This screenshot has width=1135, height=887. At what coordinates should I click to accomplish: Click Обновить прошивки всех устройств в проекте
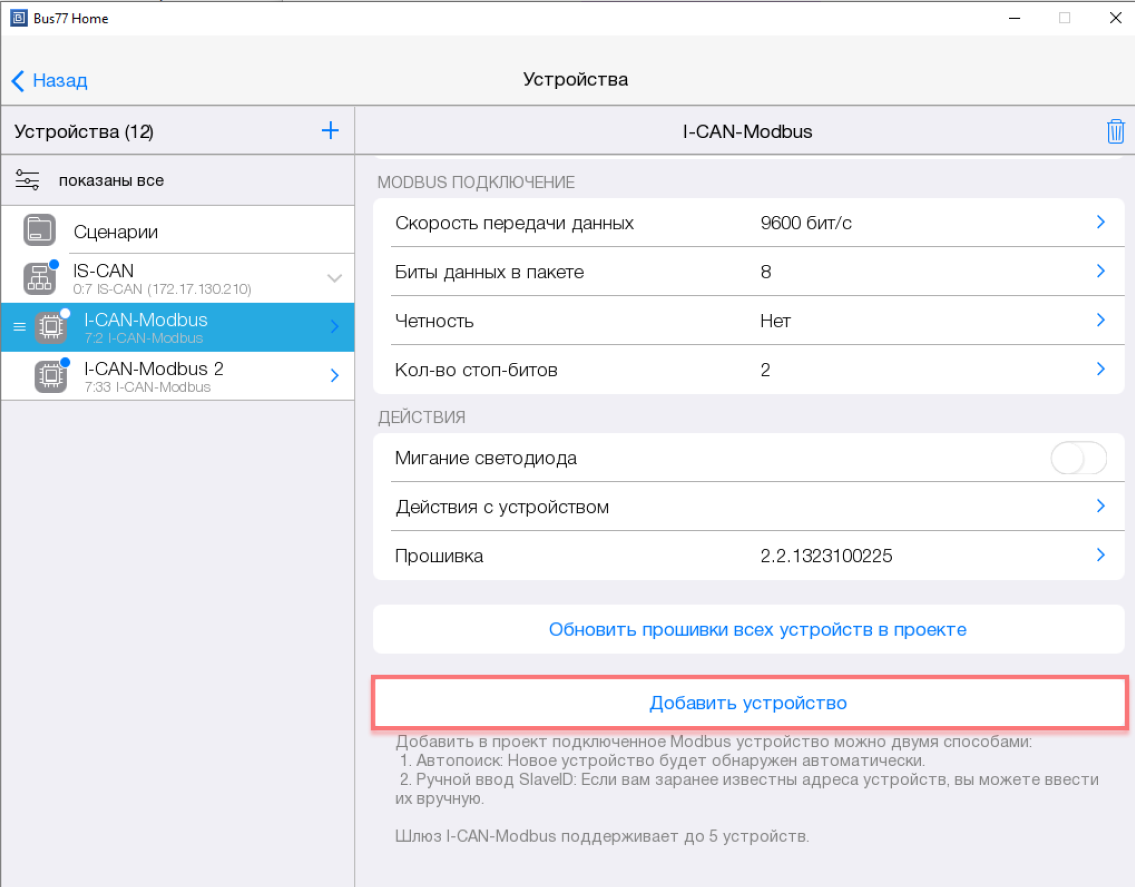tap(757, 630)
